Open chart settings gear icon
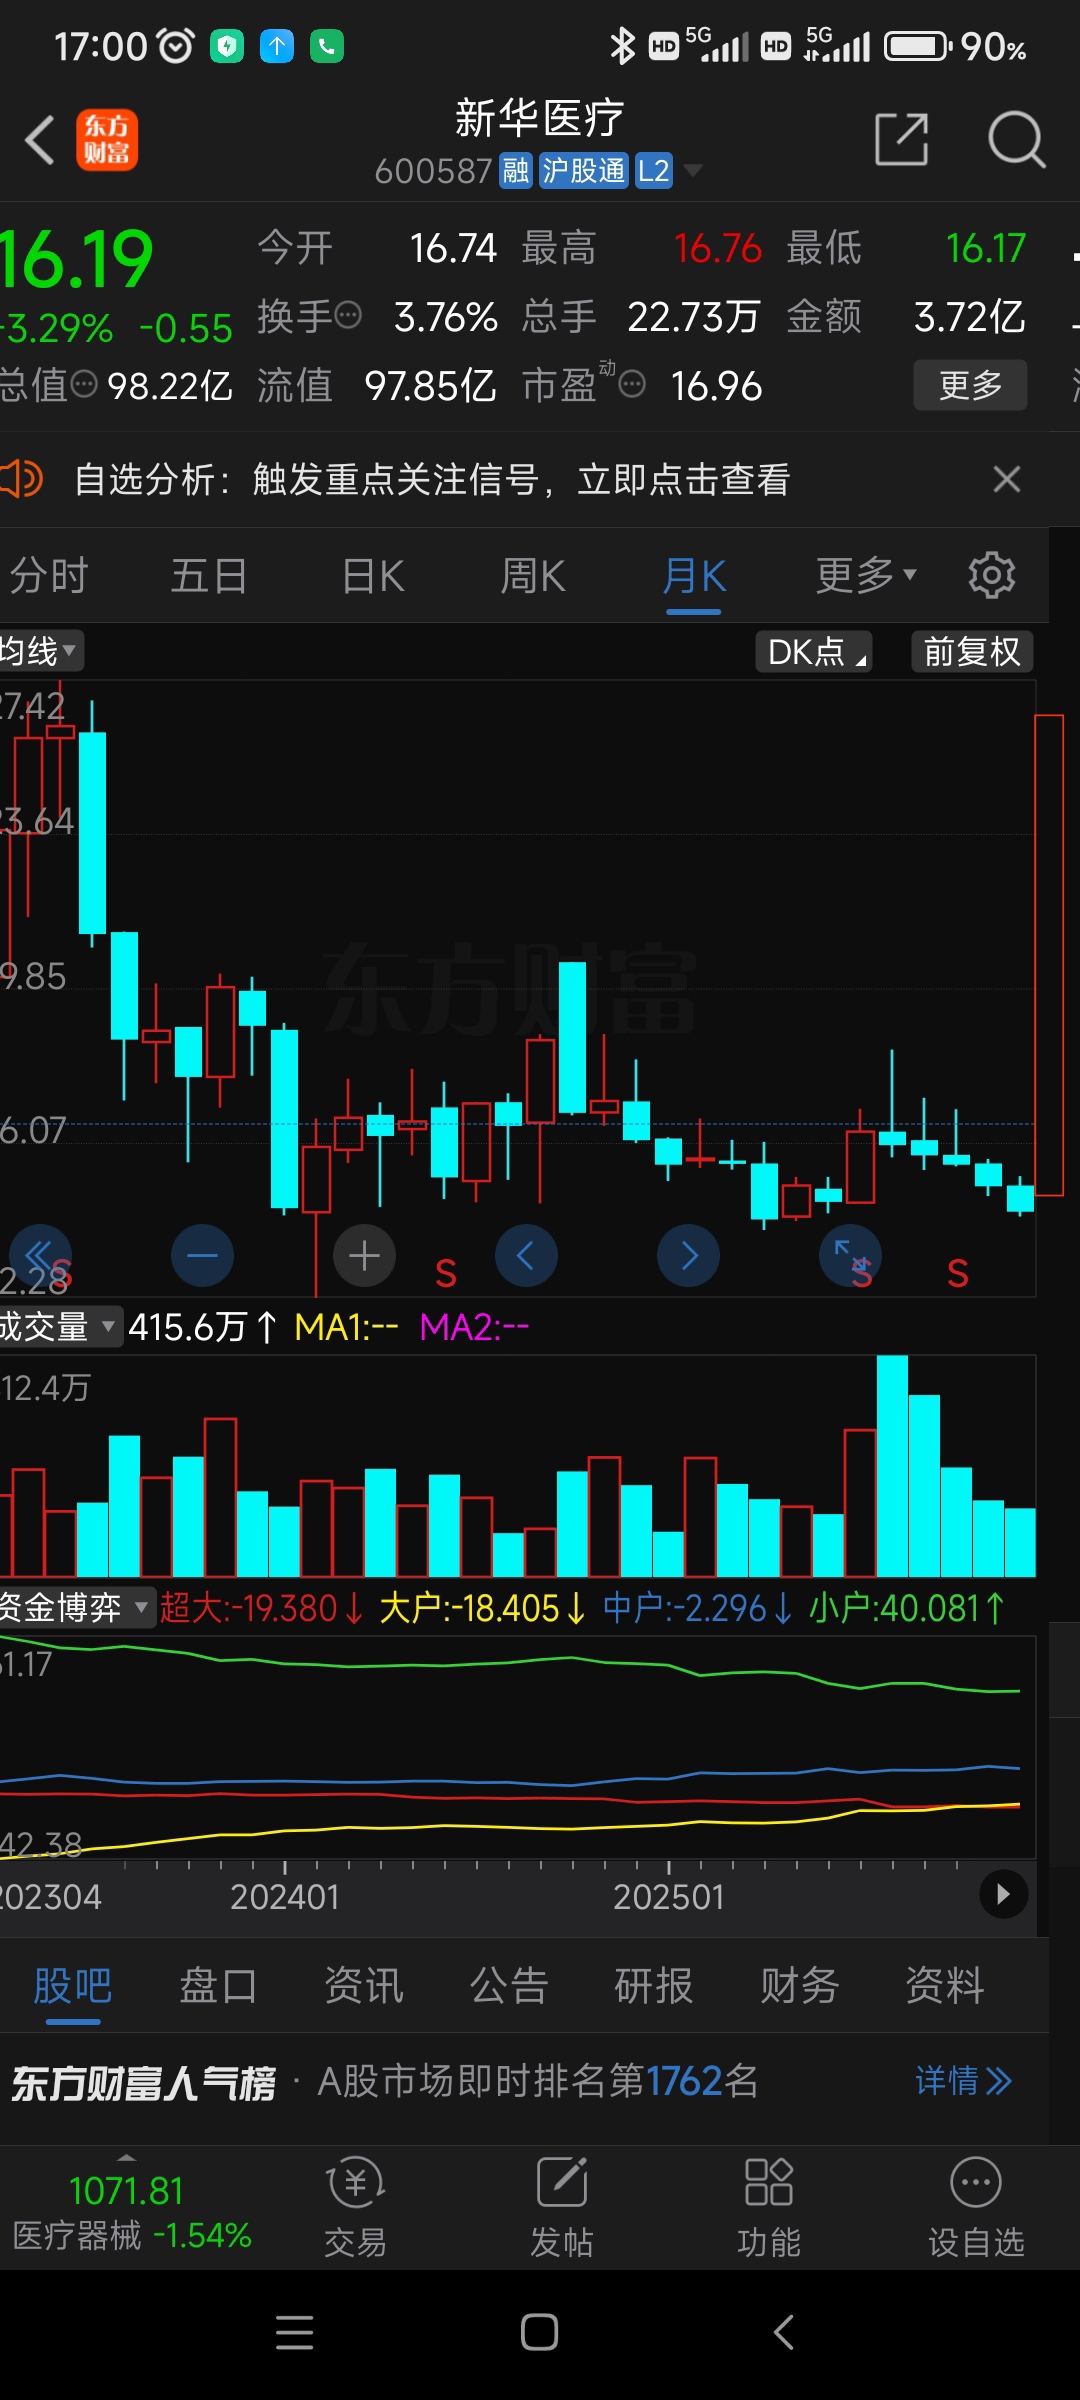The height and width of the screenshot is (2400, 1080). tap(992, 575)
